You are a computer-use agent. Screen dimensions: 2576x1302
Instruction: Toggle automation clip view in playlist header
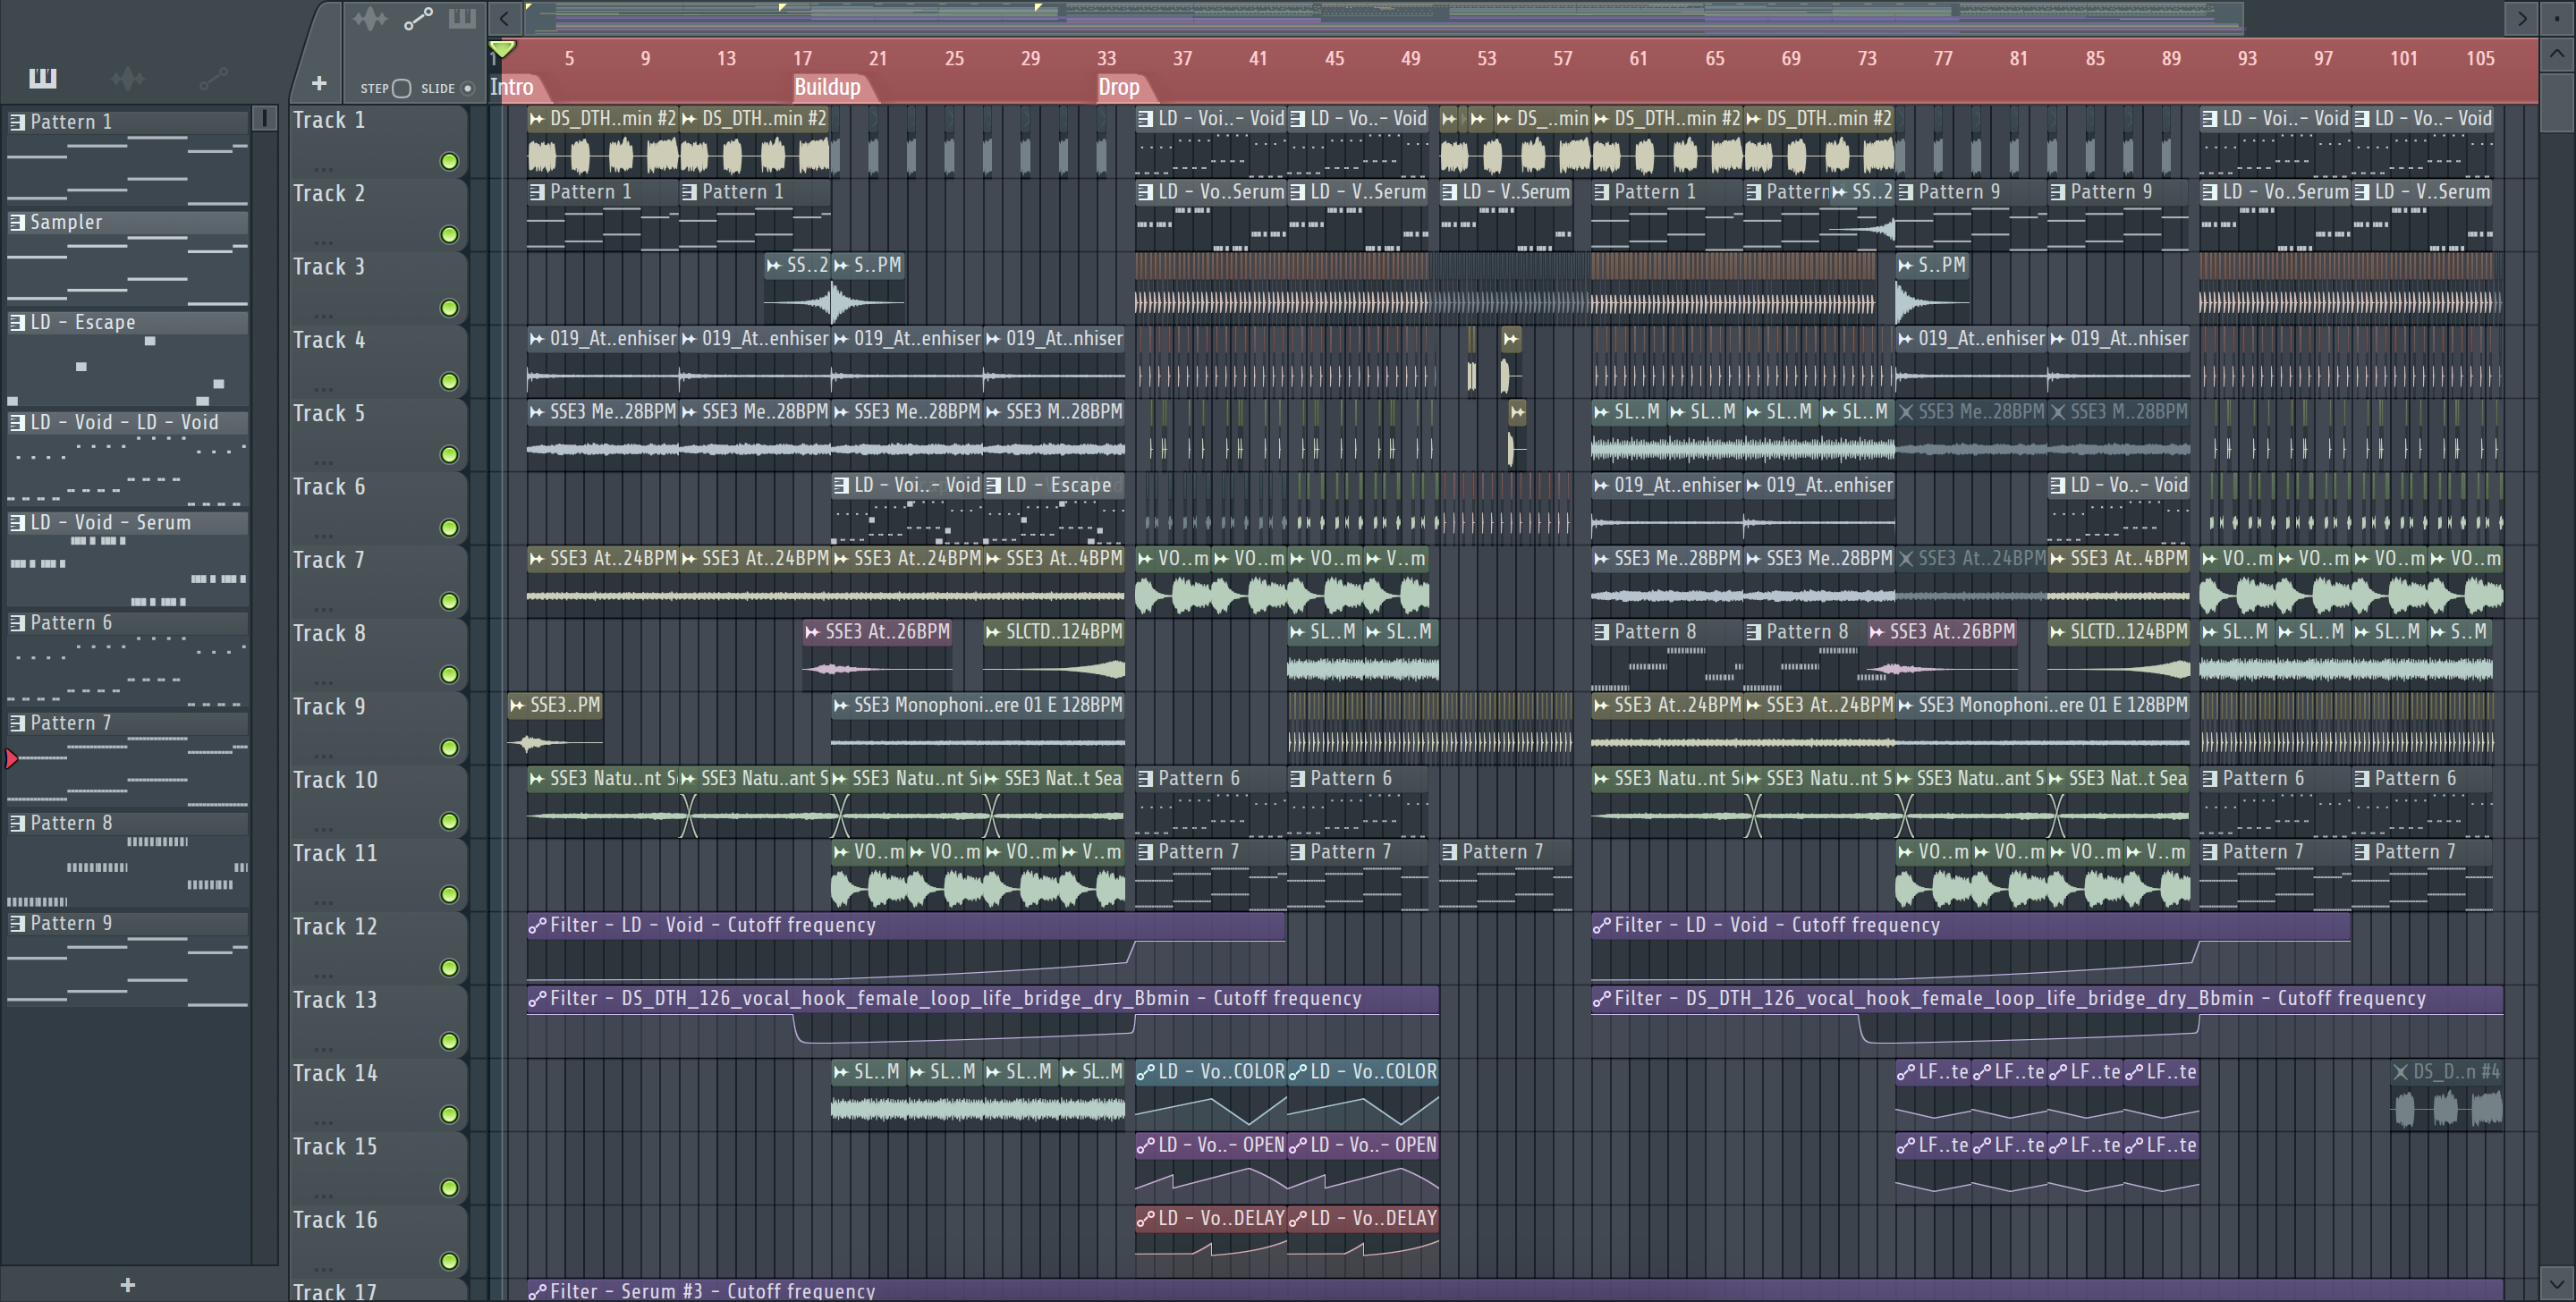(x=418, y=19)
